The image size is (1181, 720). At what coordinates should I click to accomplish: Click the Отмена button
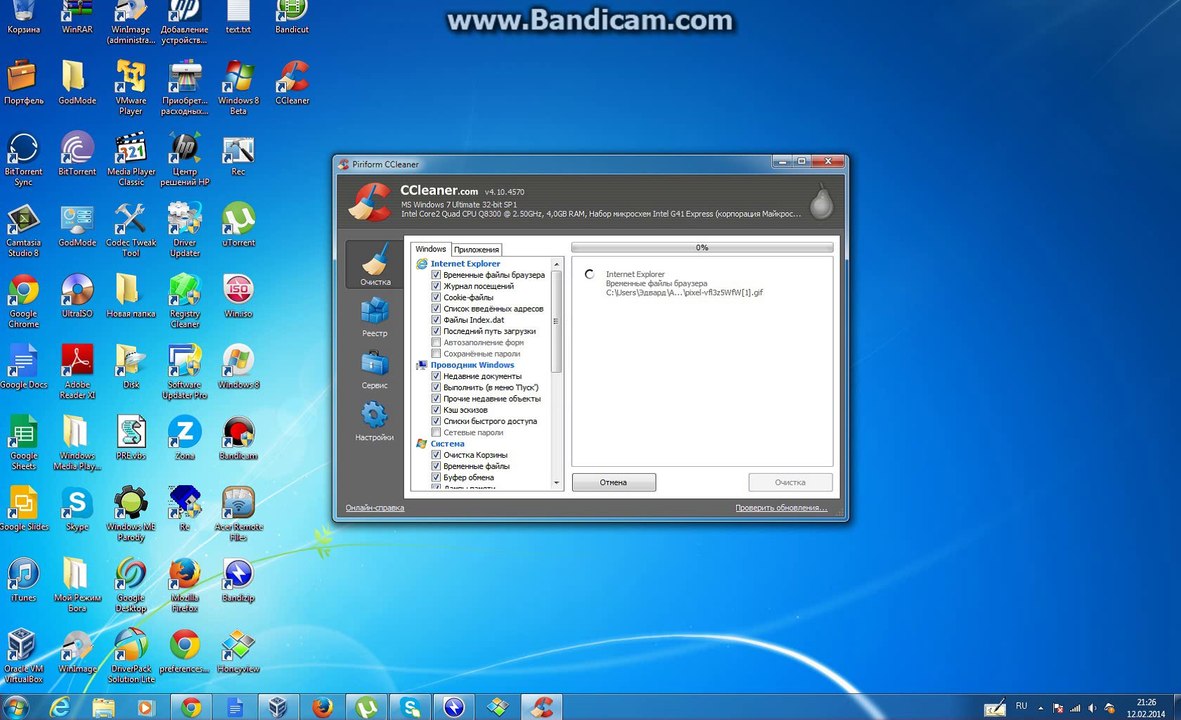614,482
